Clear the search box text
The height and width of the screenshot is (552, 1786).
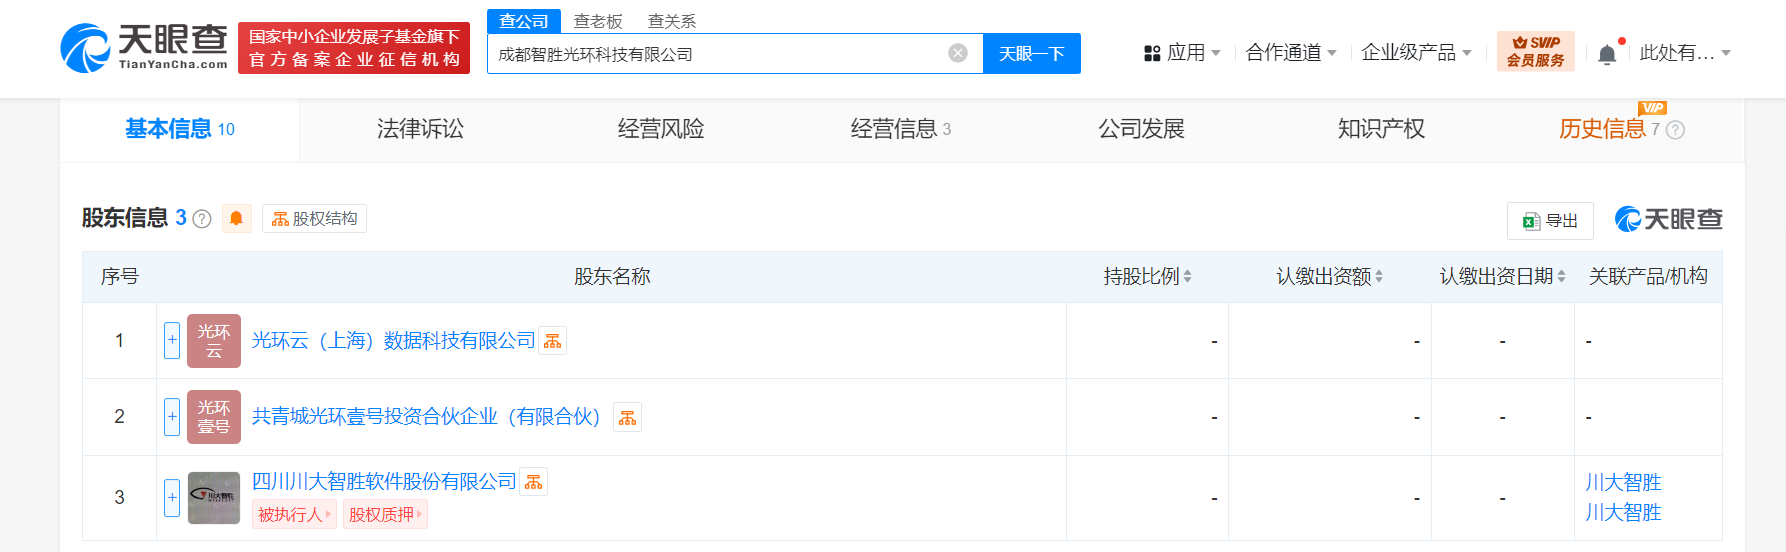[958, 53]
